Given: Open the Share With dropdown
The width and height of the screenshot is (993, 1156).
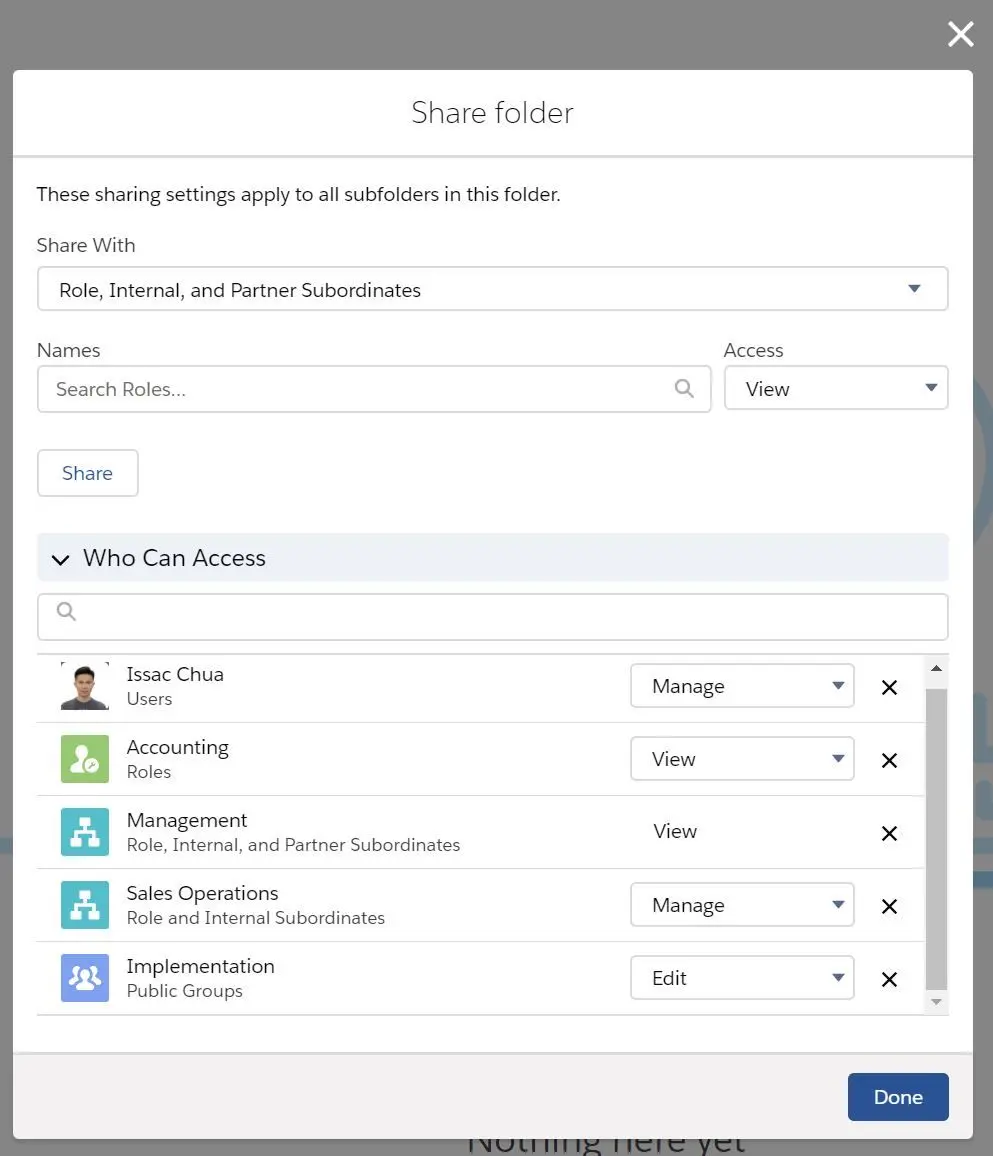Looking at the screenshot, I should pos(492,289).
